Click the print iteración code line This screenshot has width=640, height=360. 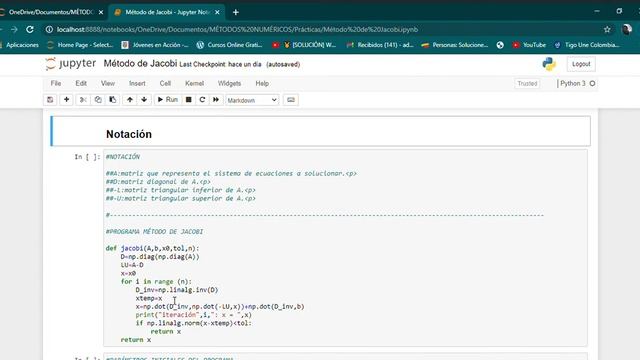[193, 315]
